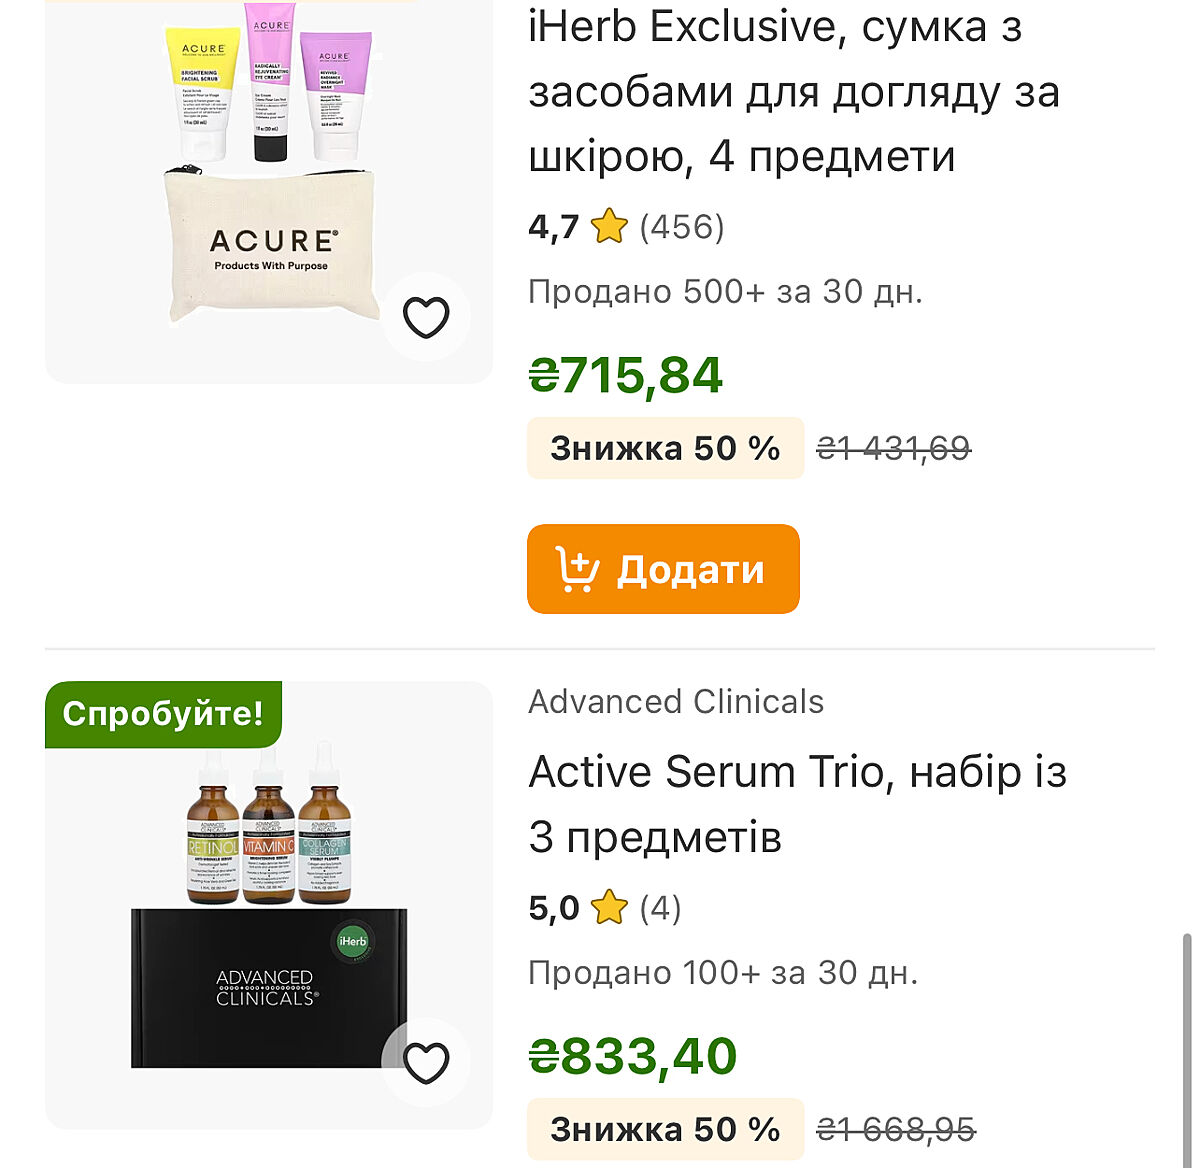This screenshot has height=1168, width=1200.
Task: Open the Advanced Clinicals brand link
Action: tap(676, 702)
